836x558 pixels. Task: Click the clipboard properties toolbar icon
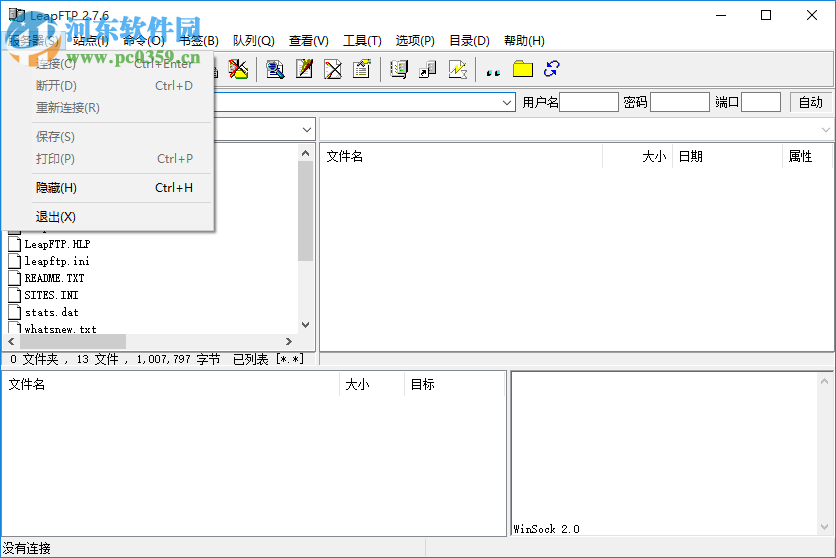tap(361, 69)
